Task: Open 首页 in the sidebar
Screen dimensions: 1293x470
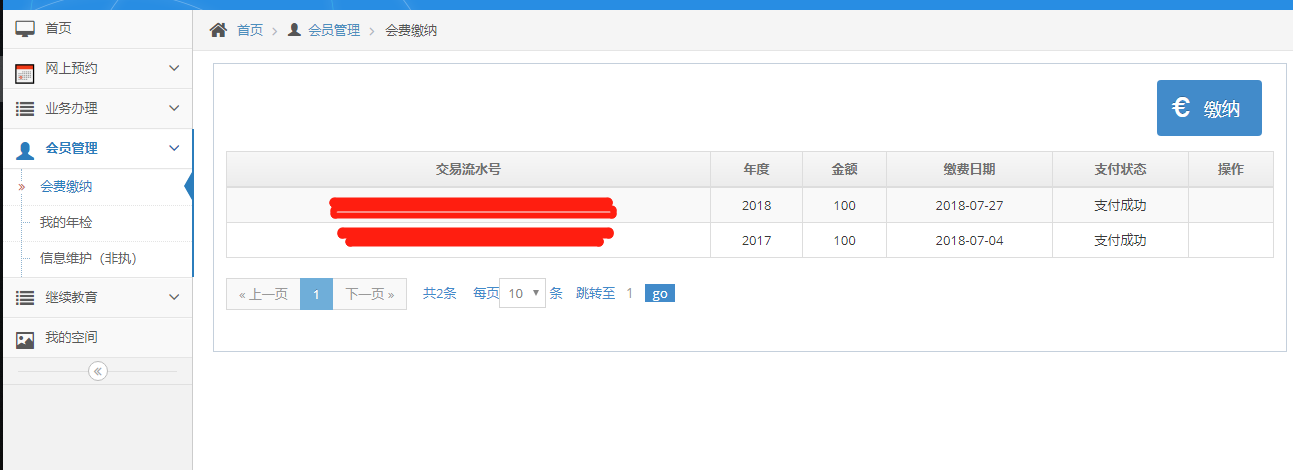Action: [96, 29]
